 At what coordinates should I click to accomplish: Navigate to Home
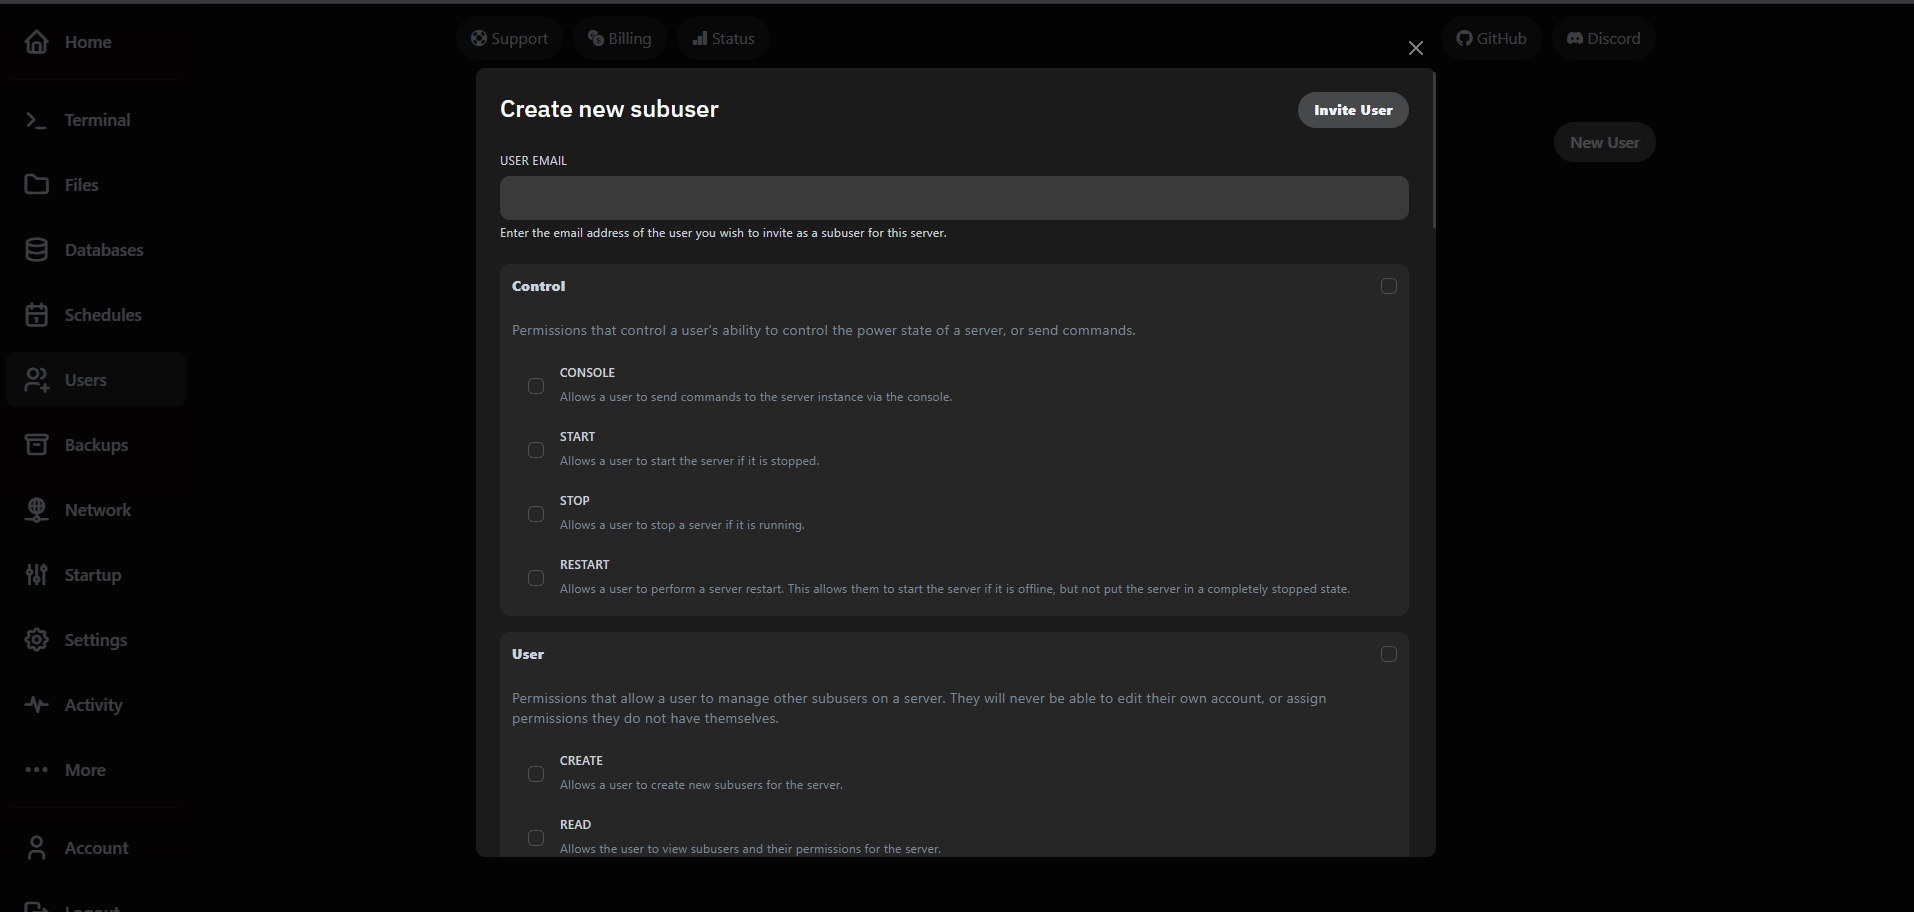pos(88,42)
